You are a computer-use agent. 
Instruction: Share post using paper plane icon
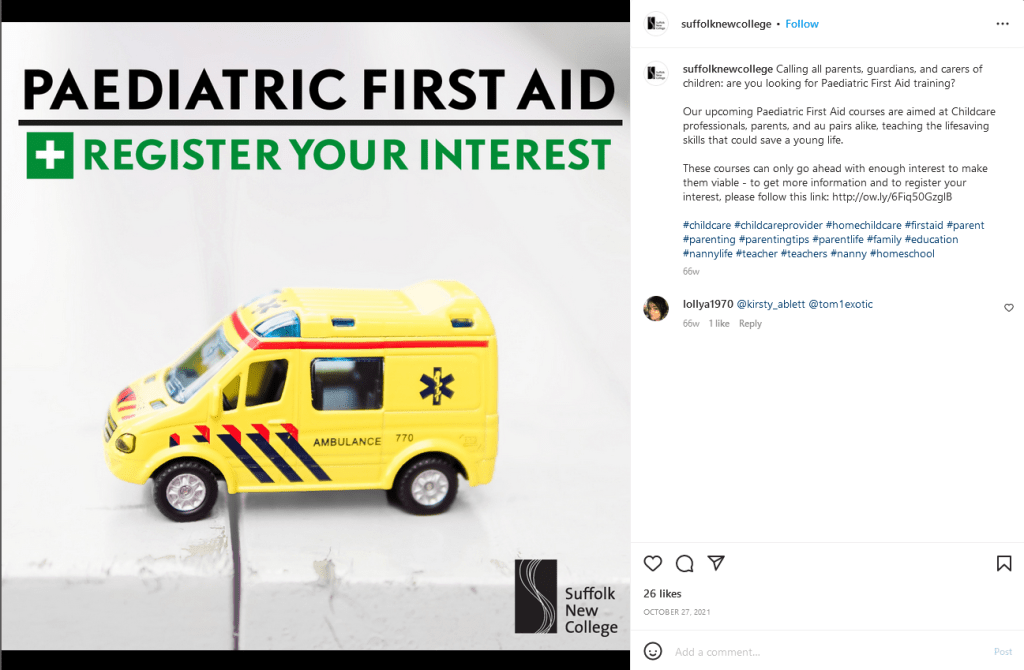pyautogui.click(x=716, y=562)
